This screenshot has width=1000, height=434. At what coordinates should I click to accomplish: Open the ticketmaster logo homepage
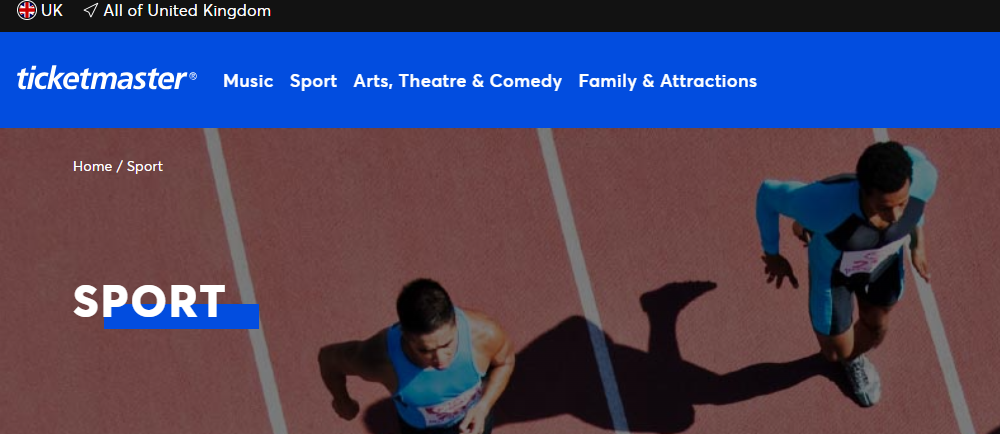point(102,80)
